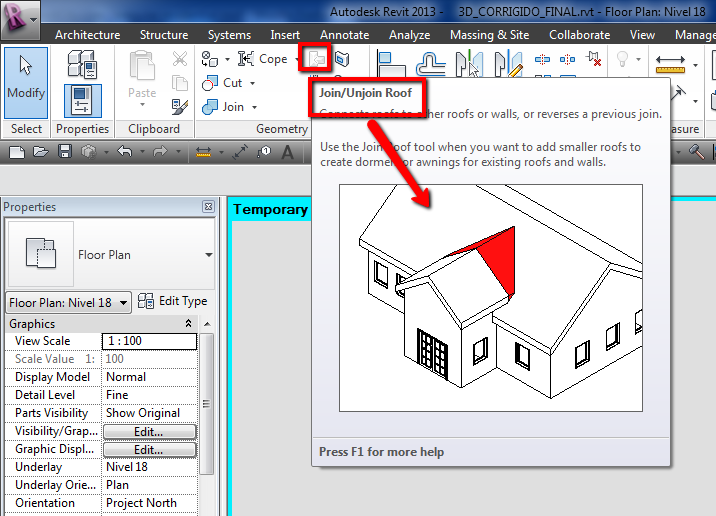Viewport: 716px width, 516px height.
Task: Open the Annotate ribbon tab
Action: (x=344, y=35)
